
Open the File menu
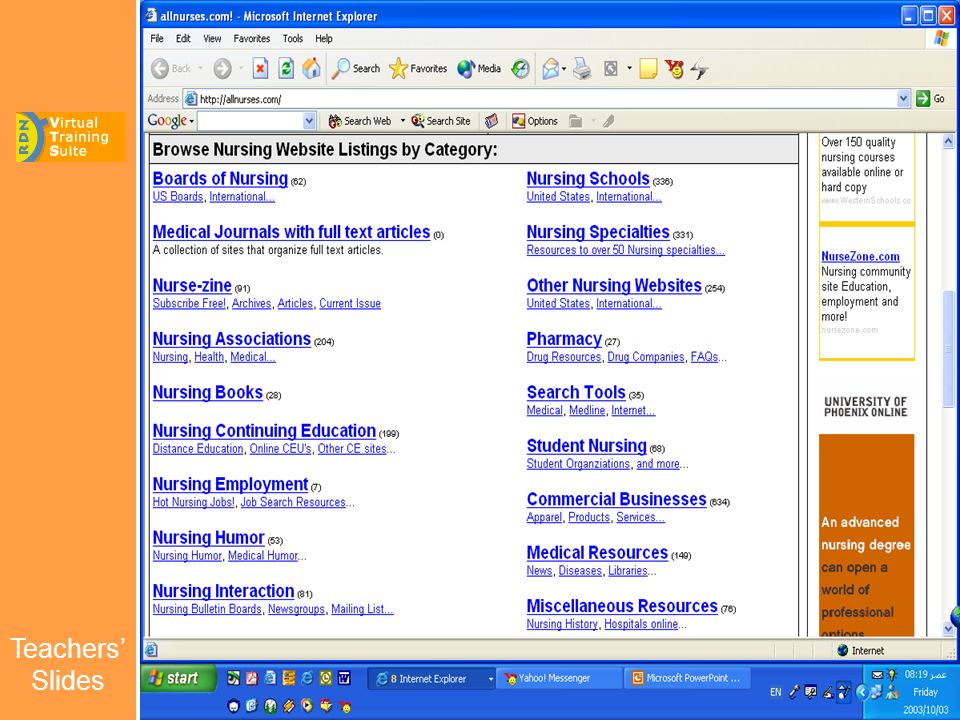pos(157,39)
